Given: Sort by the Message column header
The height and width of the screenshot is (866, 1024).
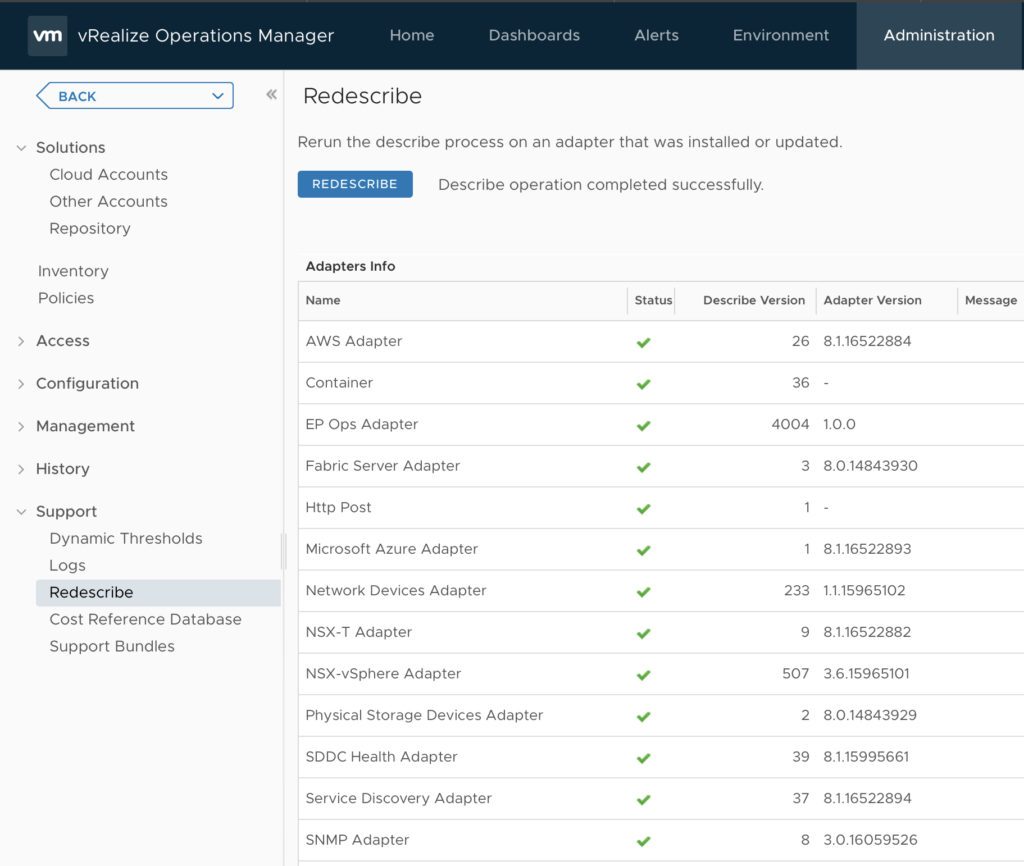Looking at the screenshot, I should pos(991,300).
